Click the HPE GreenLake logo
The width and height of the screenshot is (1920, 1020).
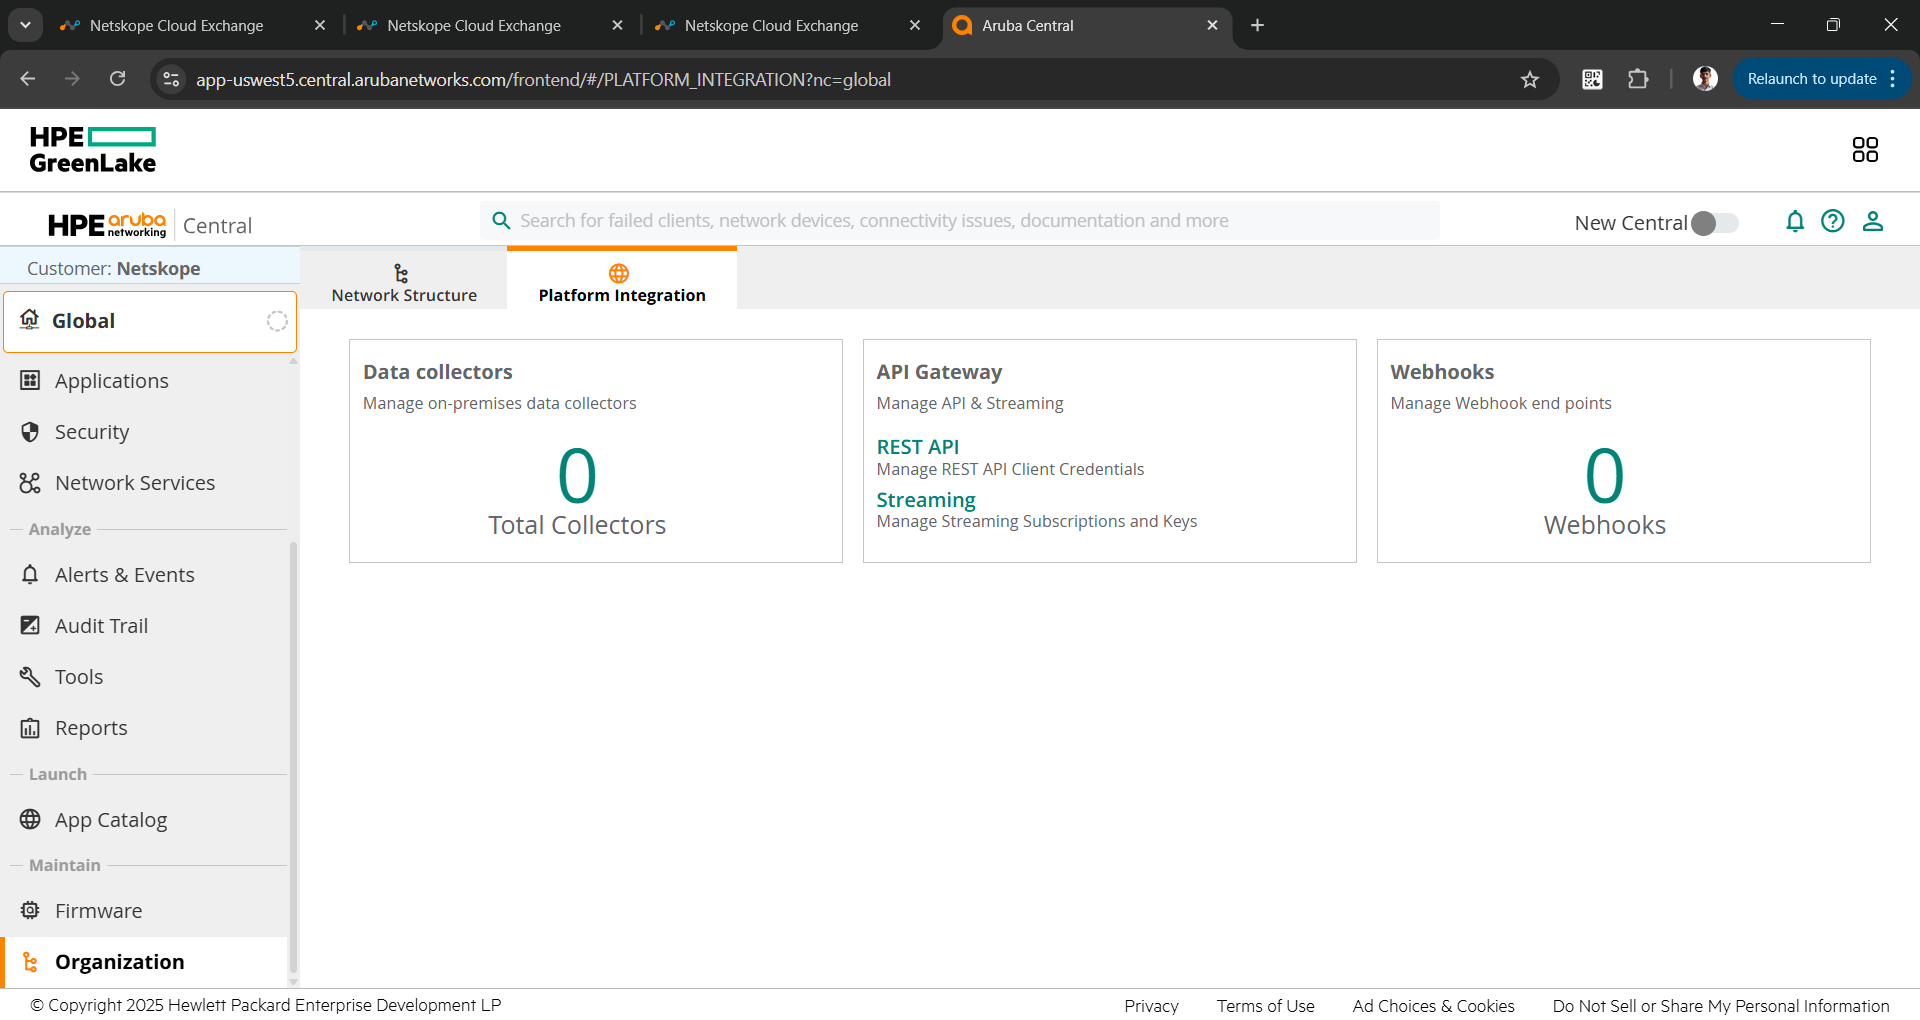93,150
